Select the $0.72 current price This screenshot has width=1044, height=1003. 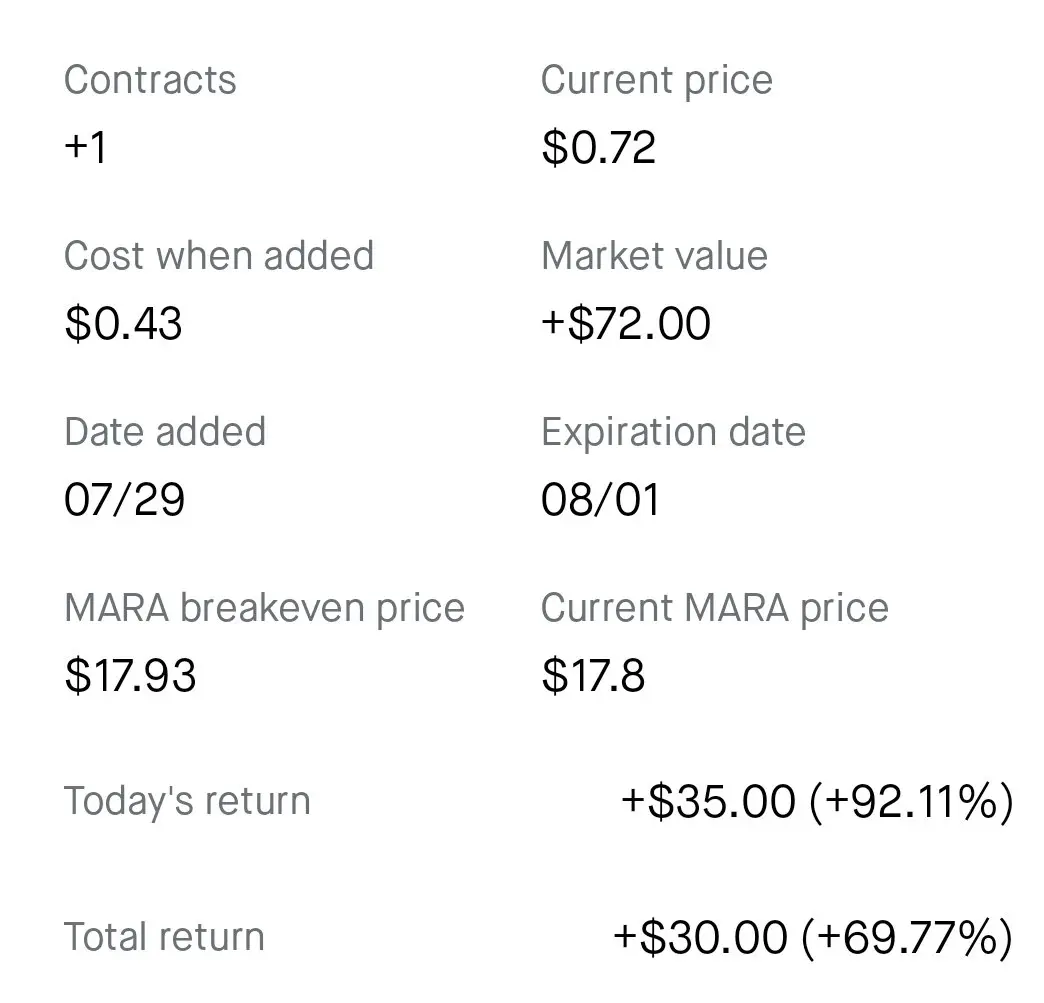coord(599,147)
